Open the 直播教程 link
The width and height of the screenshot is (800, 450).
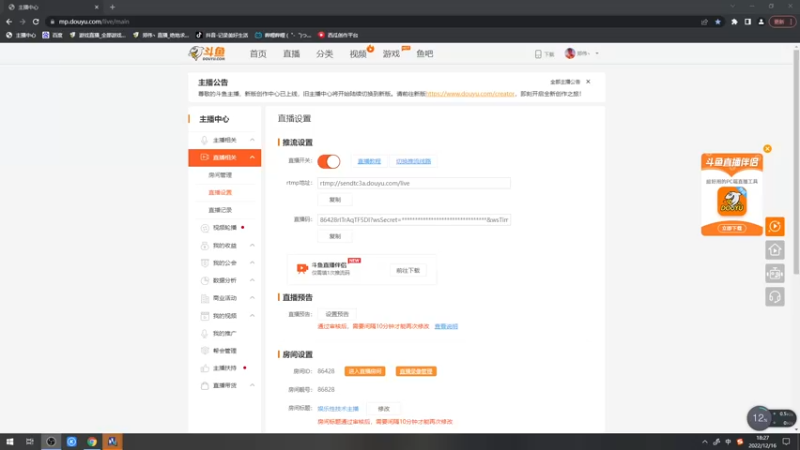coord(369,161)
